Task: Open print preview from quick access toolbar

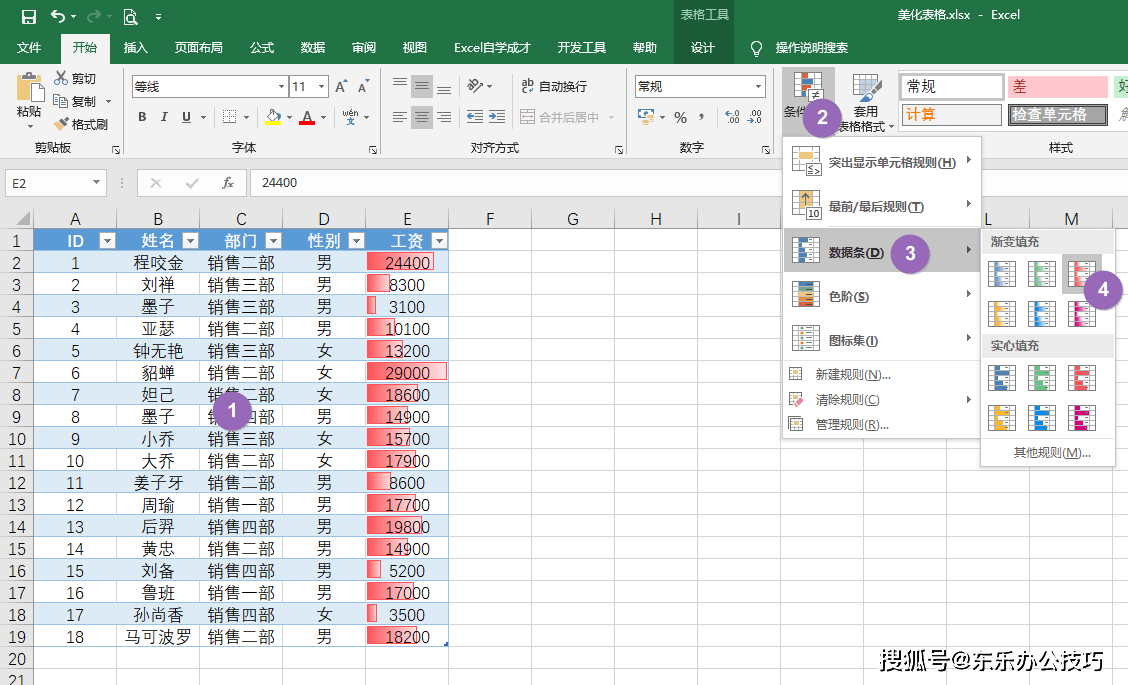Action: [130, 16]
